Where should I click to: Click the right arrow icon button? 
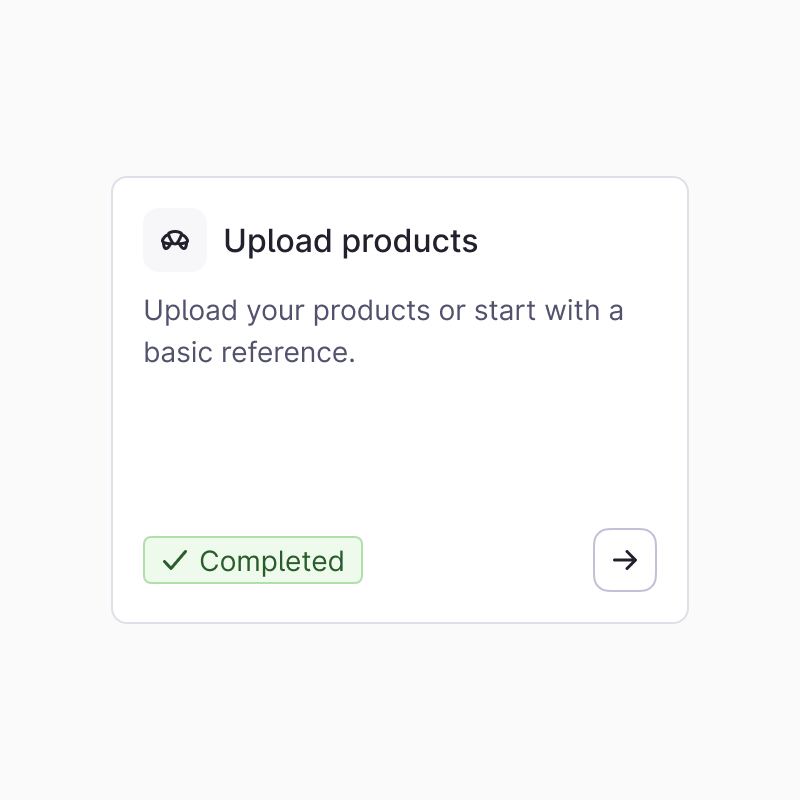tap(625, 560)
